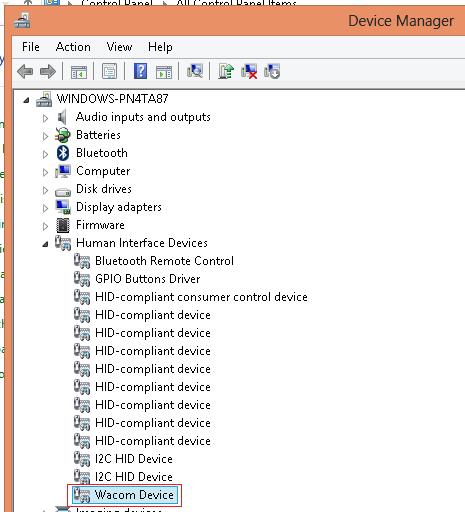Open the Action menu
Viewport: 465px width, 512px height.
73,47
